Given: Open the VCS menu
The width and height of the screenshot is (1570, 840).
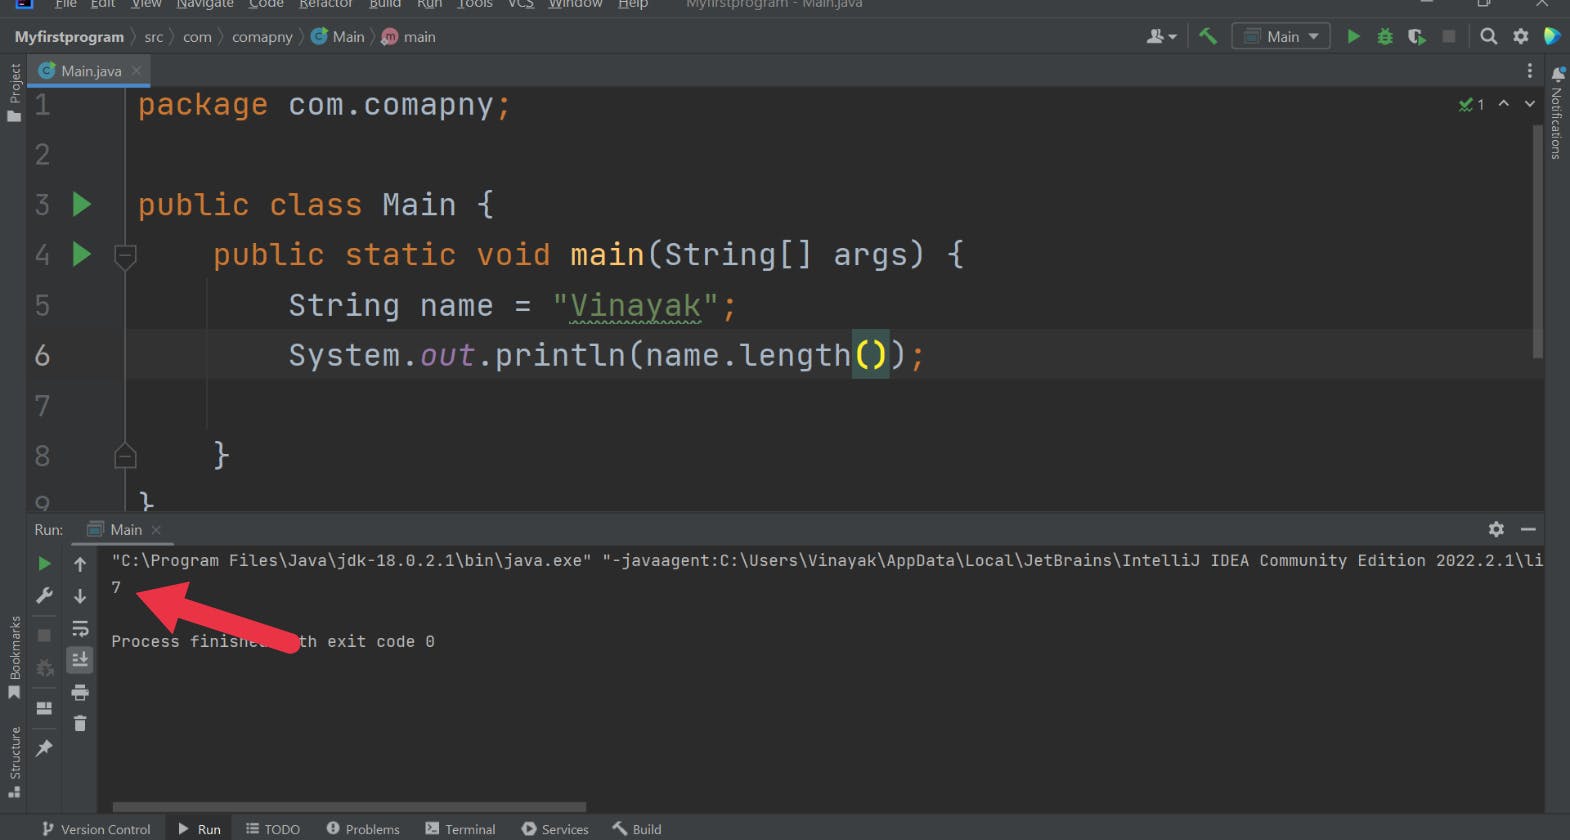Looking at the screenshot, I should tap(521, 4).
